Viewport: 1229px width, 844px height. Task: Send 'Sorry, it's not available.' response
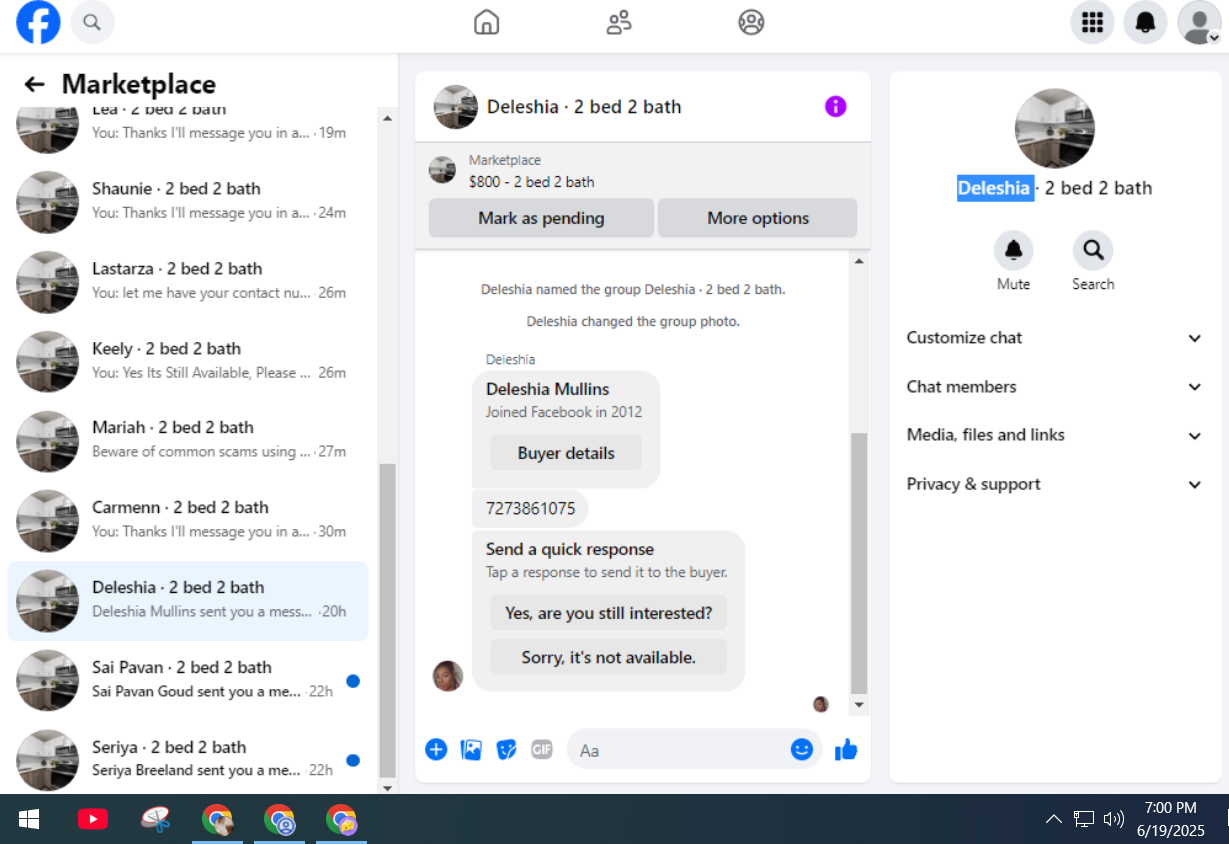click(x=608, y=657)
